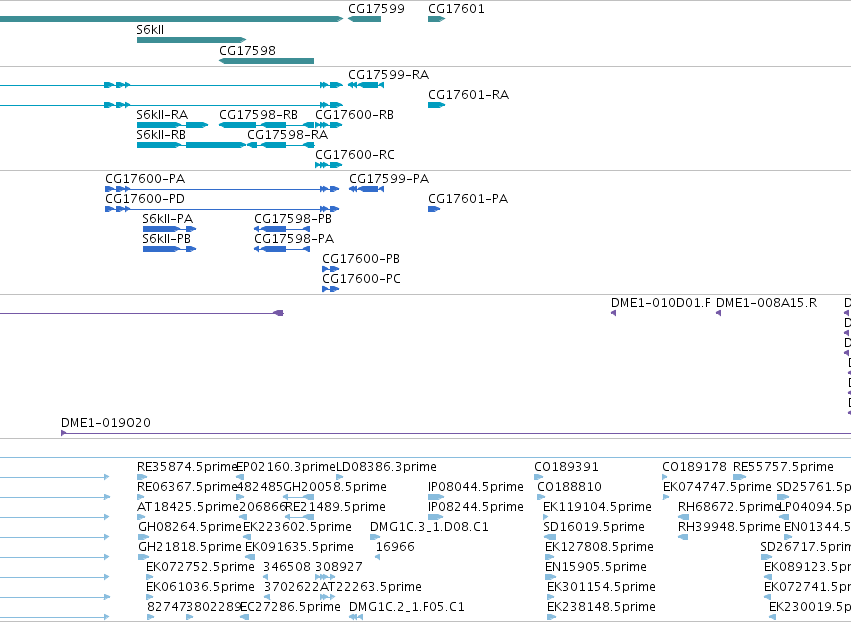This screenshot has height=622, width=851.
Task: Click EST label RE35874.5prime
Action: point(187,467)
